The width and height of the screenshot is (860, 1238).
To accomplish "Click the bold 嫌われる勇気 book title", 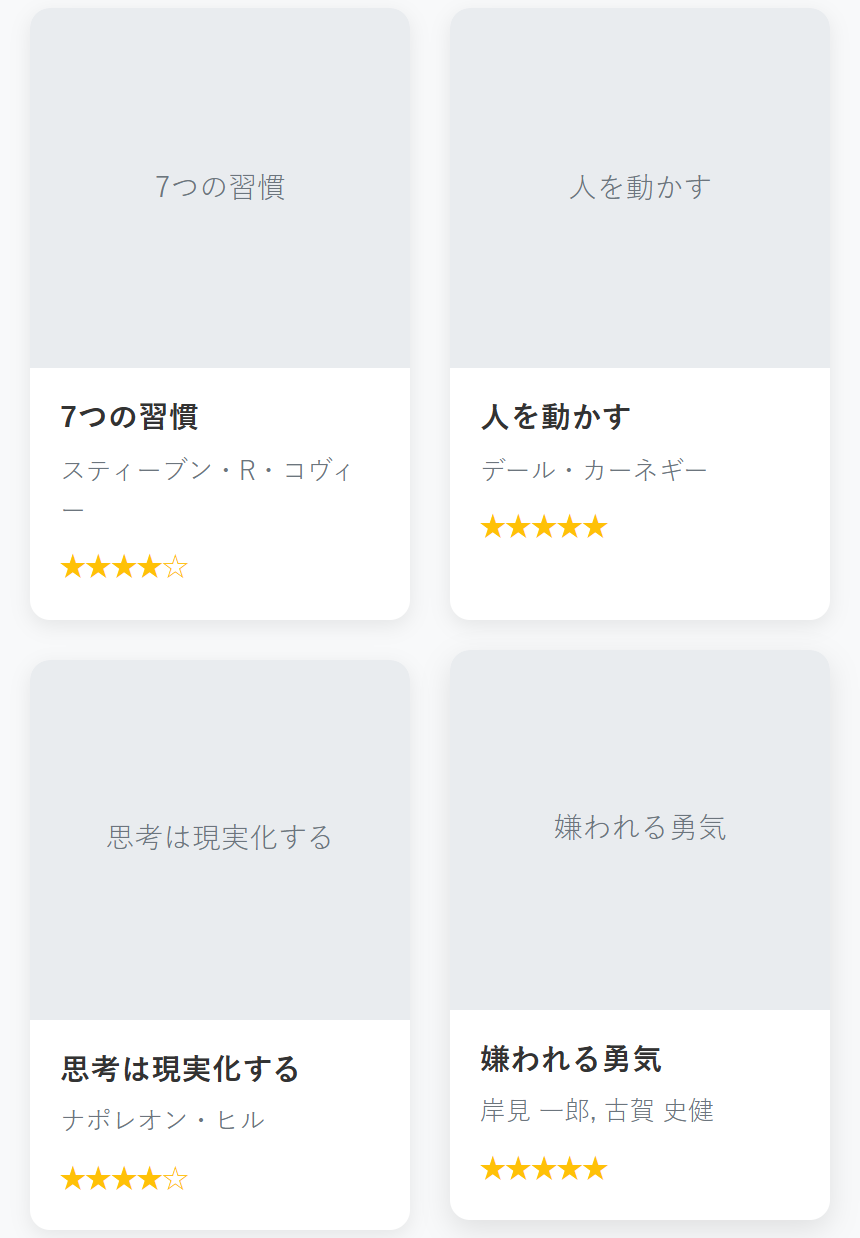I will pyautogui.click(x=571, y=1059).
